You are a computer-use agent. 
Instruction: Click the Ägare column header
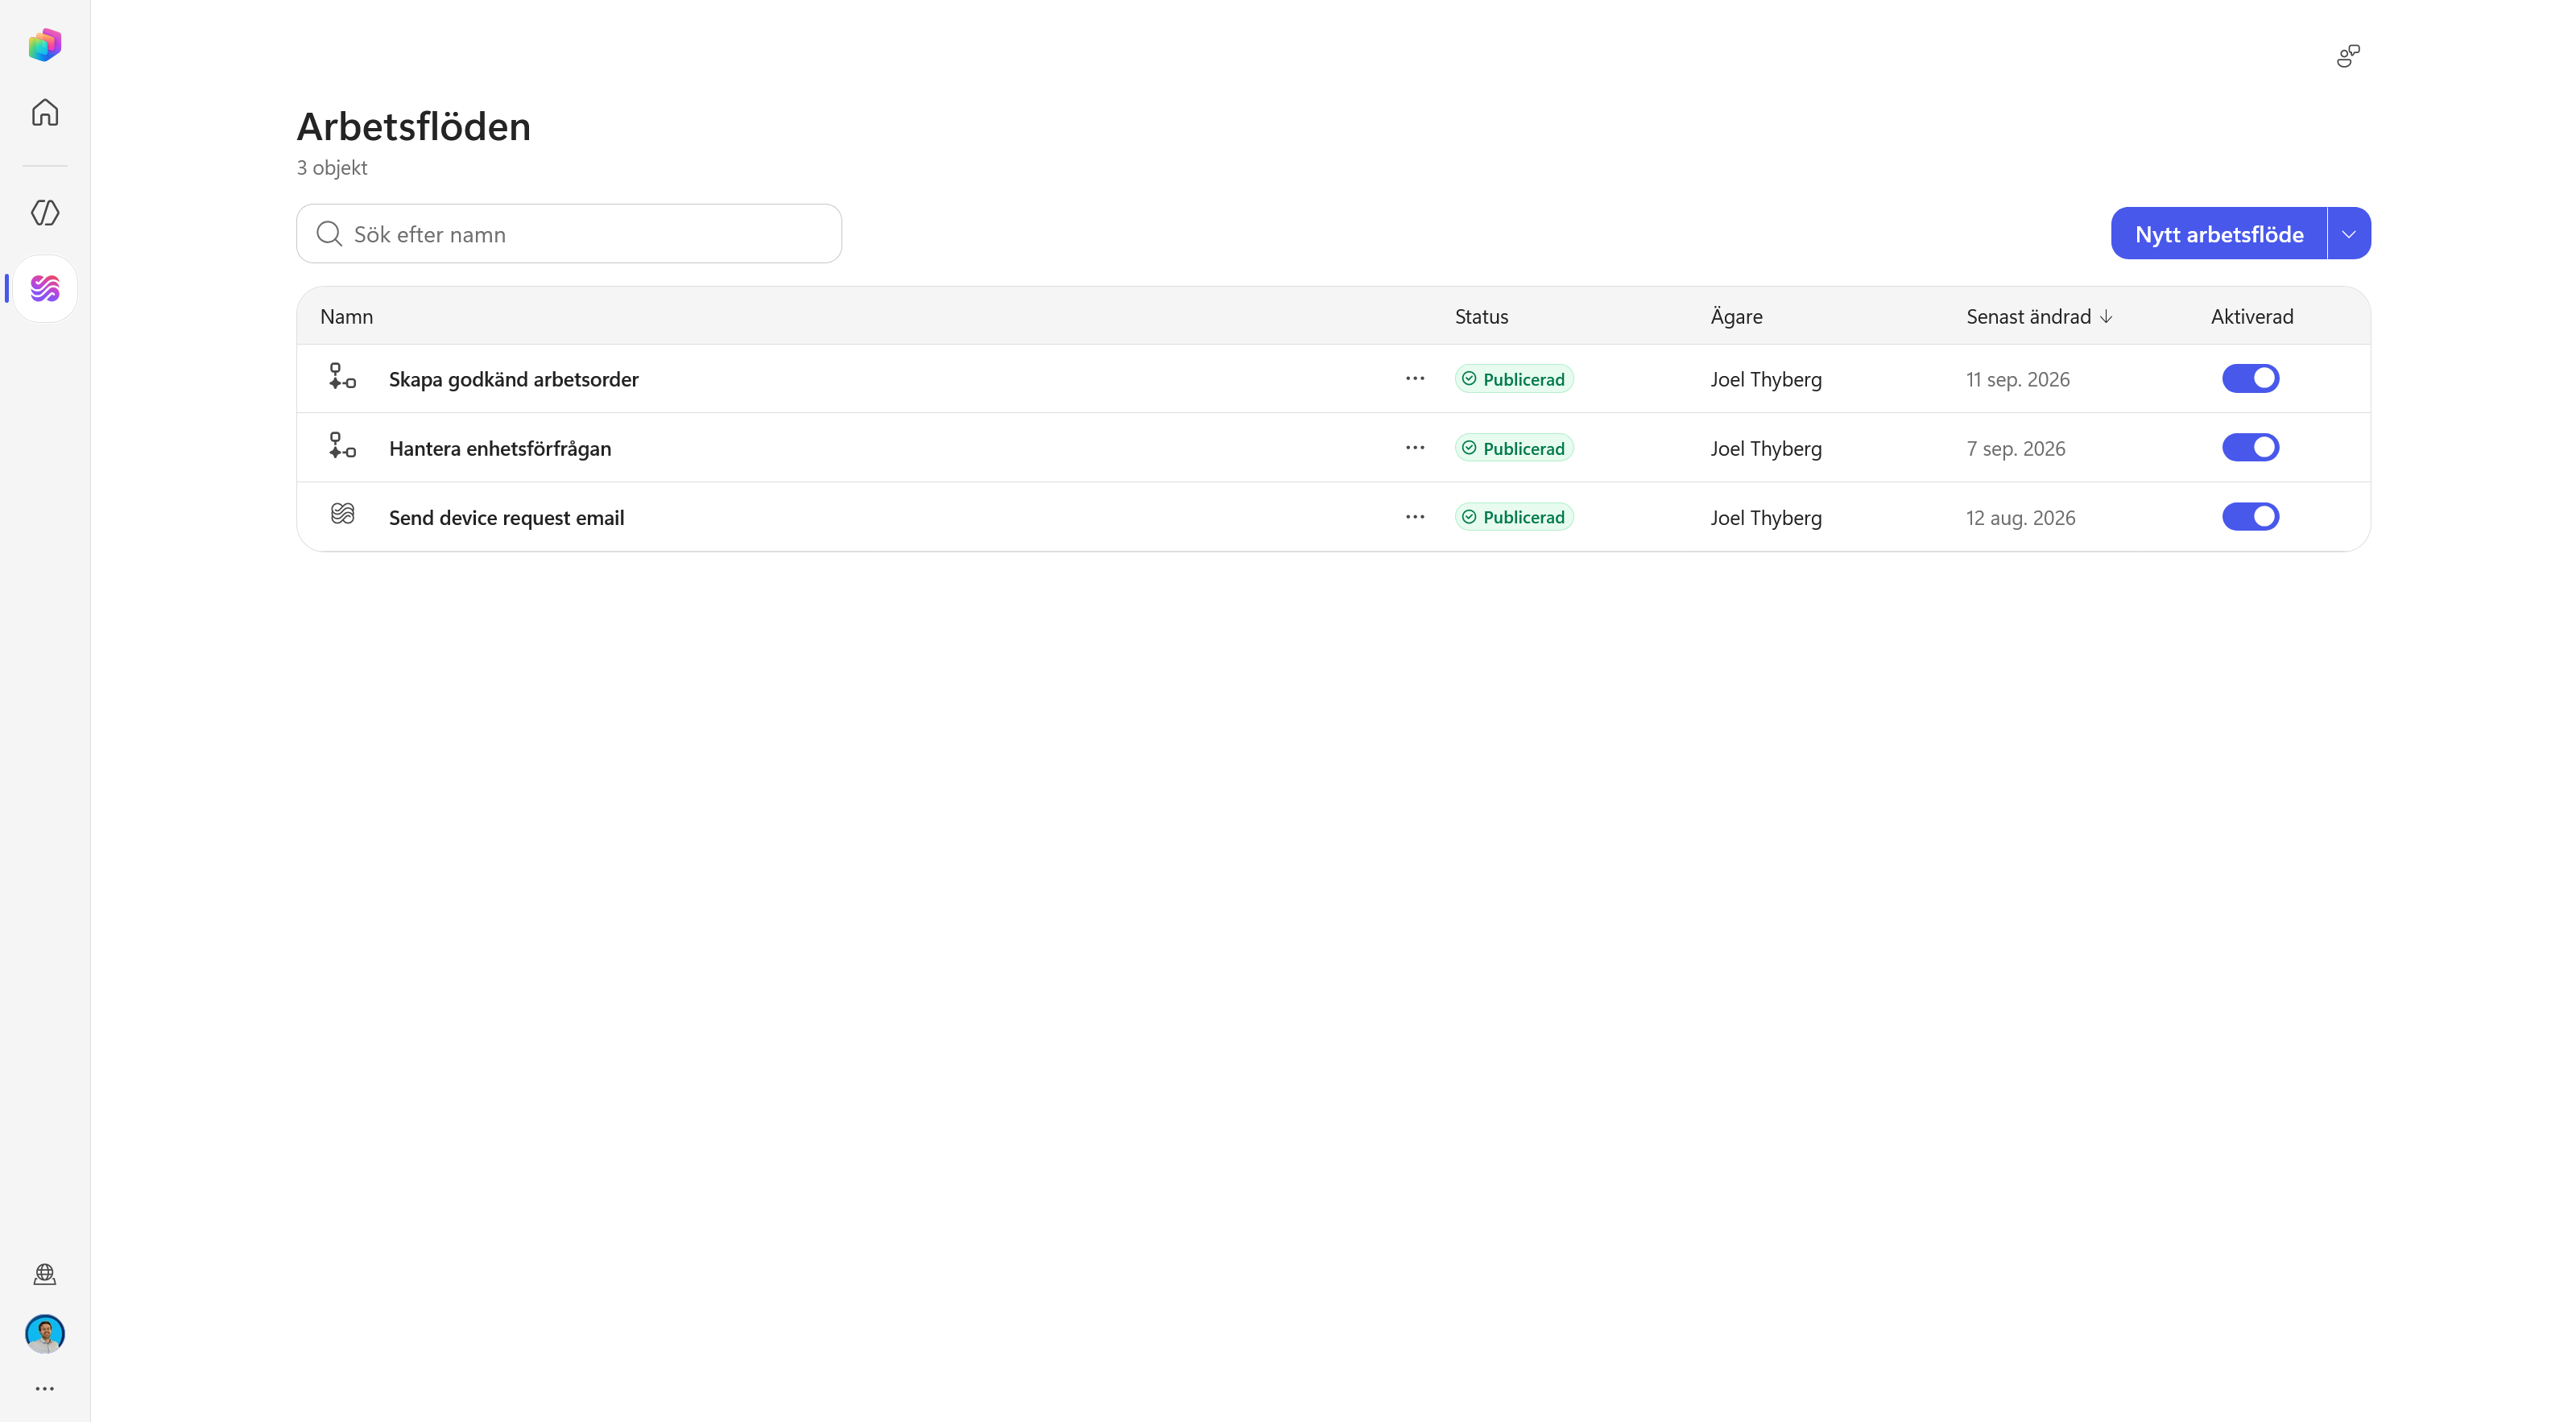pyautogui.click(x=1736, y=316)
